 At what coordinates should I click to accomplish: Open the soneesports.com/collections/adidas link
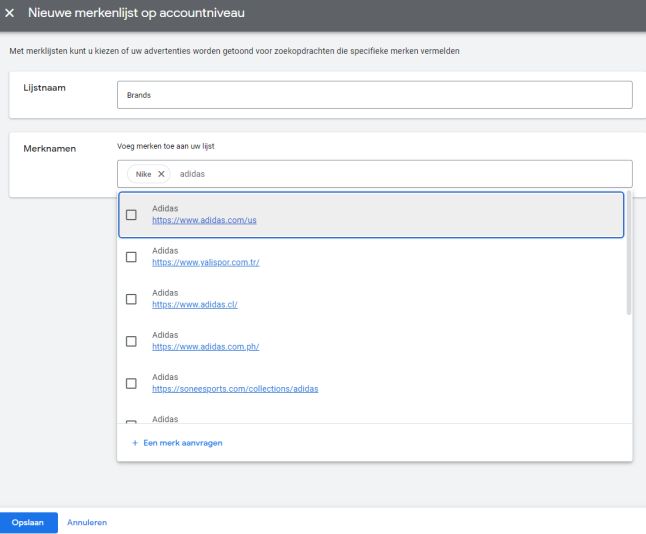234,388
